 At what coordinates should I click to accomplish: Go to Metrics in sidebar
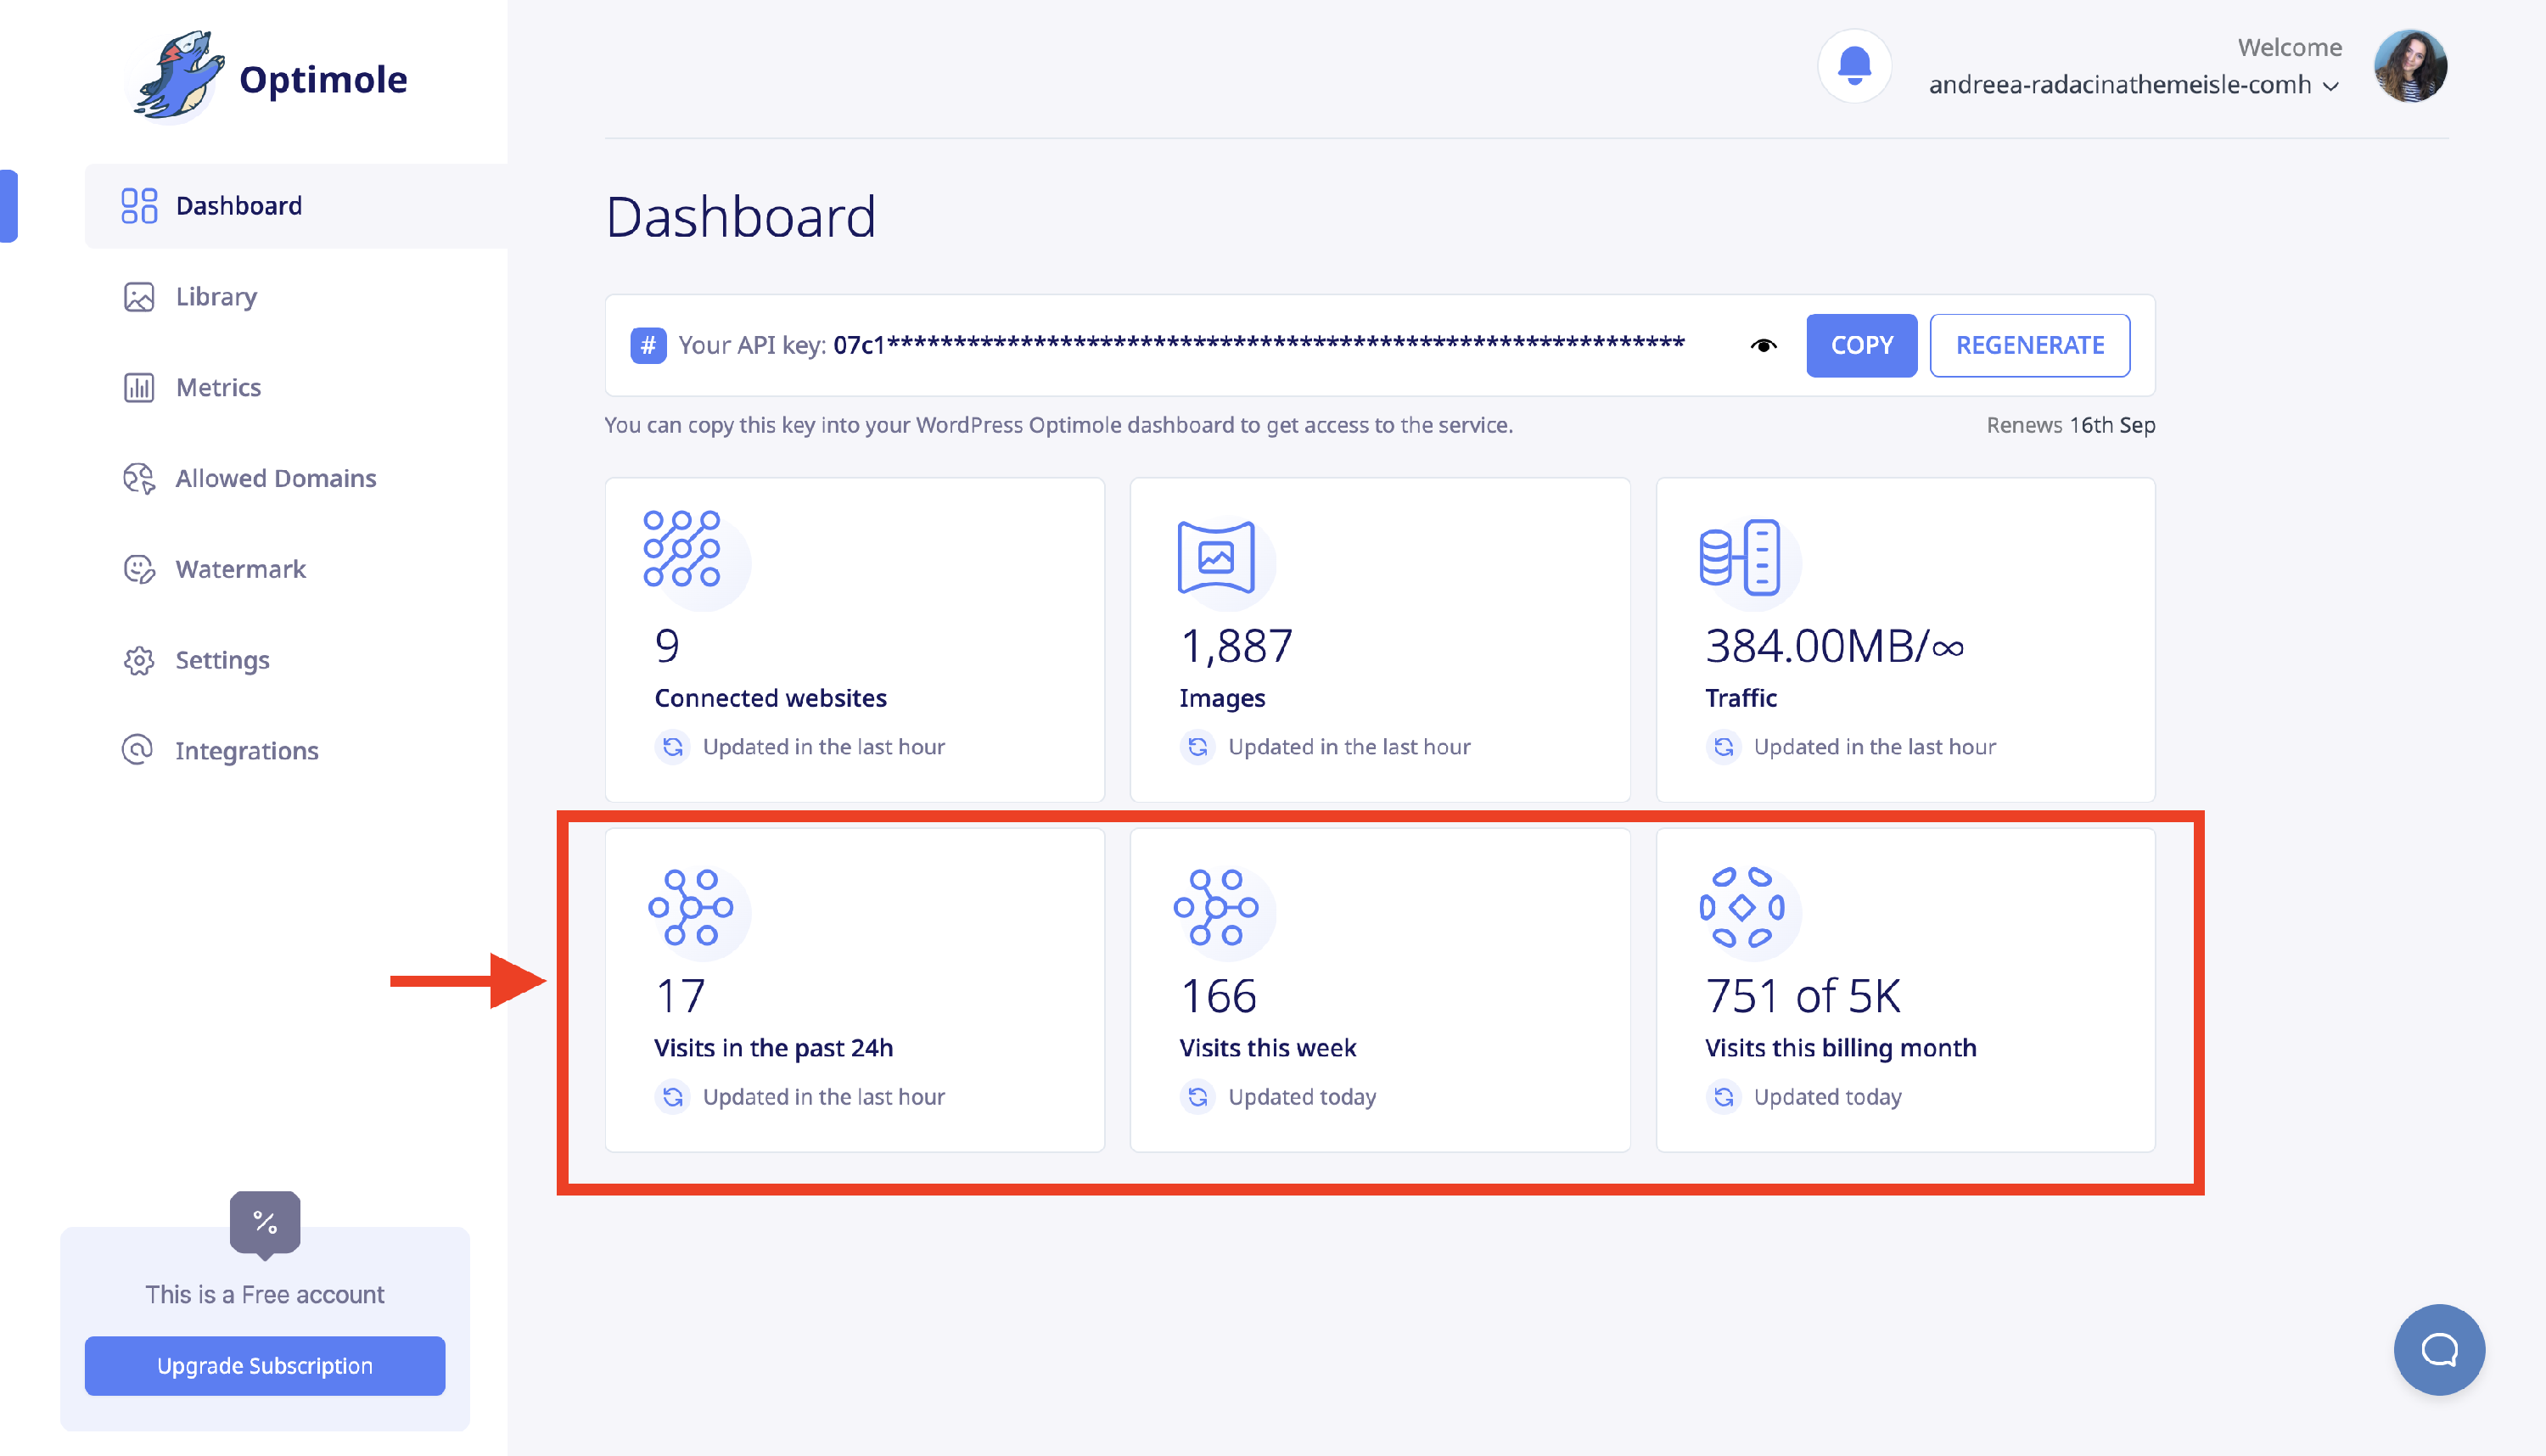coord(218,388)
